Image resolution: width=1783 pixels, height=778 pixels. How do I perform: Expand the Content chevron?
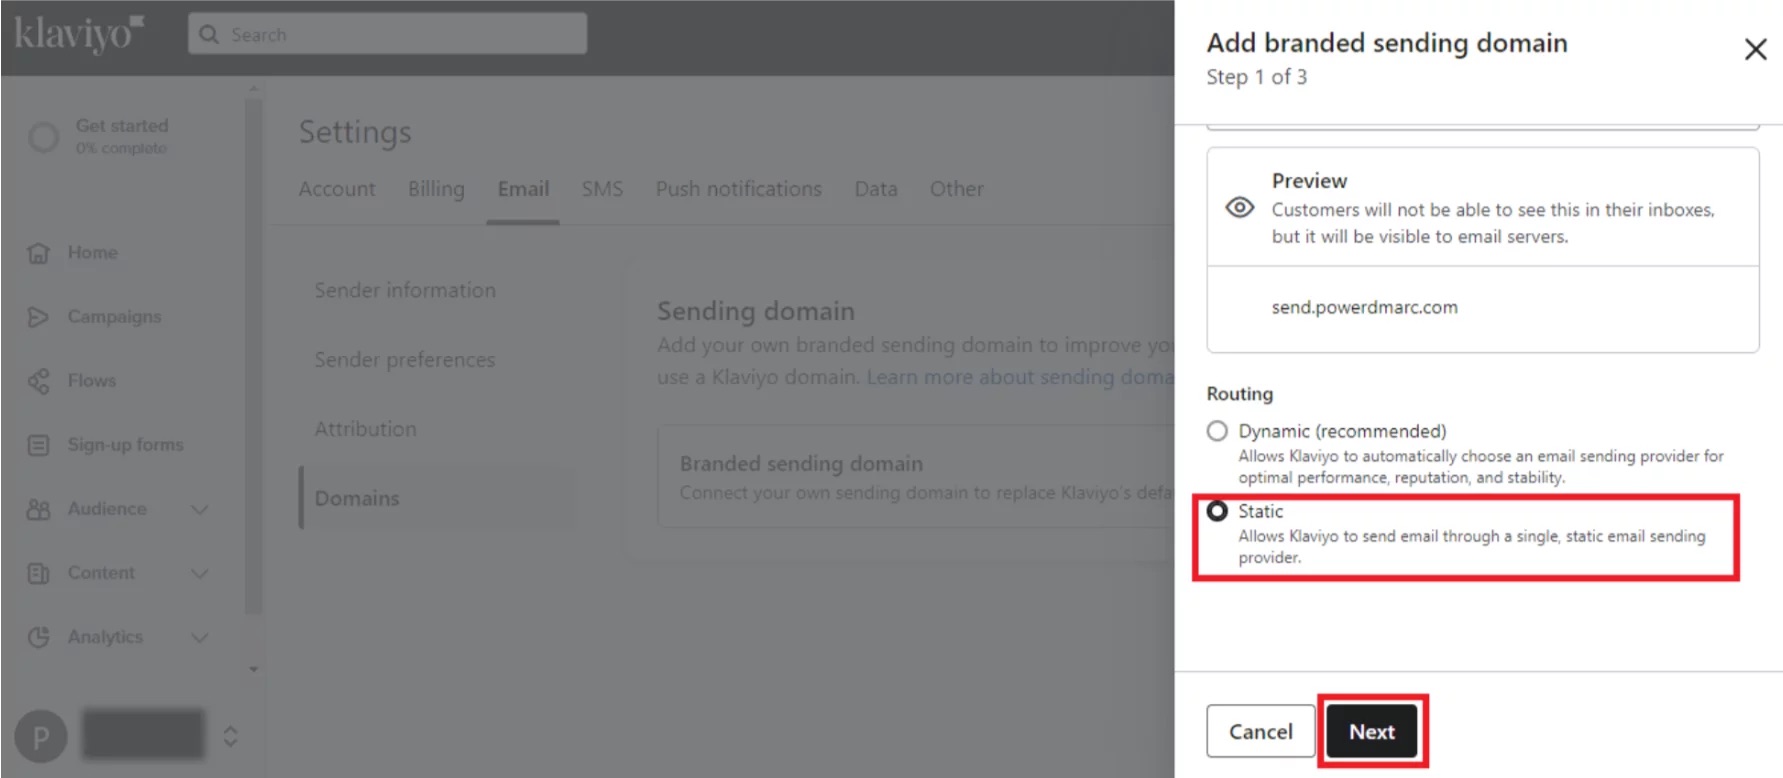(x=200, y=573)
